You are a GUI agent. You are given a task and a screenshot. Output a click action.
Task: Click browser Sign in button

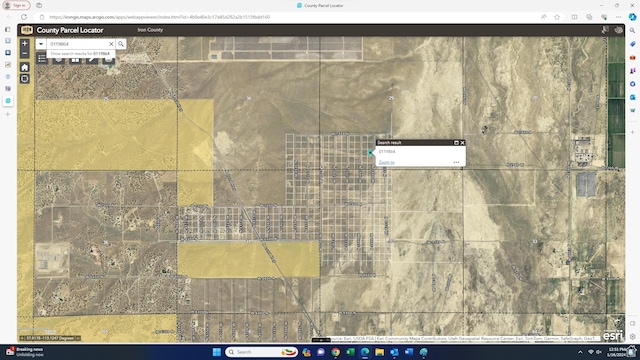pos(16,5)
